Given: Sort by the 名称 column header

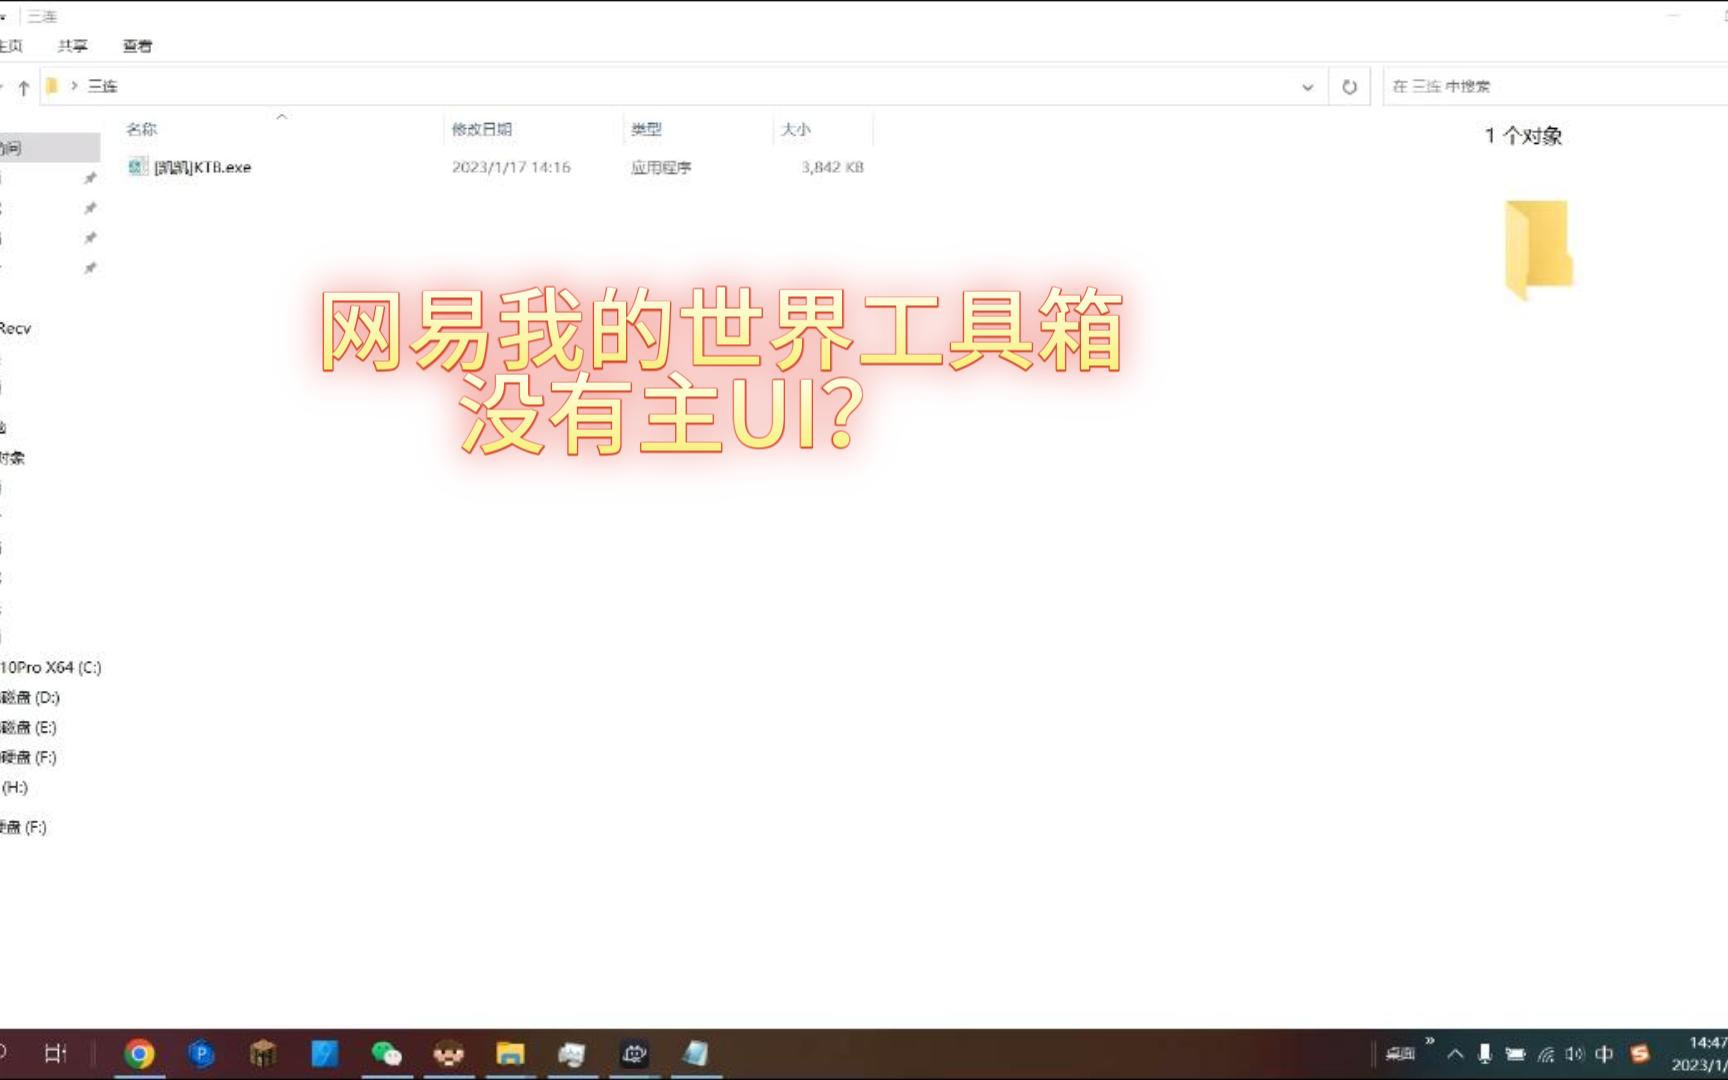Looking at the screenshot, I should pyautogui.click(x=141, y=129).
